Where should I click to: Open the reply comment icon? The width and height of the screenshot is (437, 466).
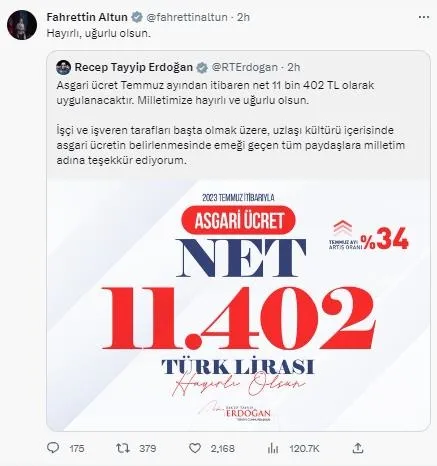click(53, 448)
